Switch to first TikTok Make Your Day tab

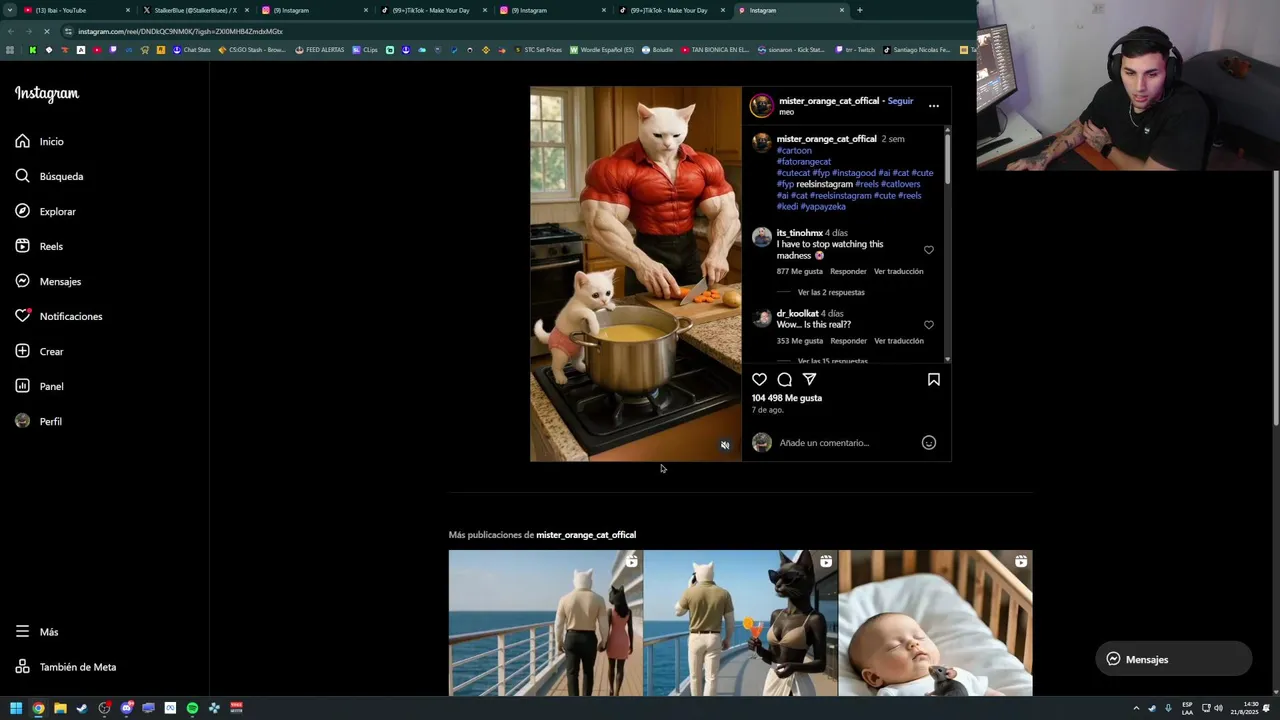[x=432, y=10]
